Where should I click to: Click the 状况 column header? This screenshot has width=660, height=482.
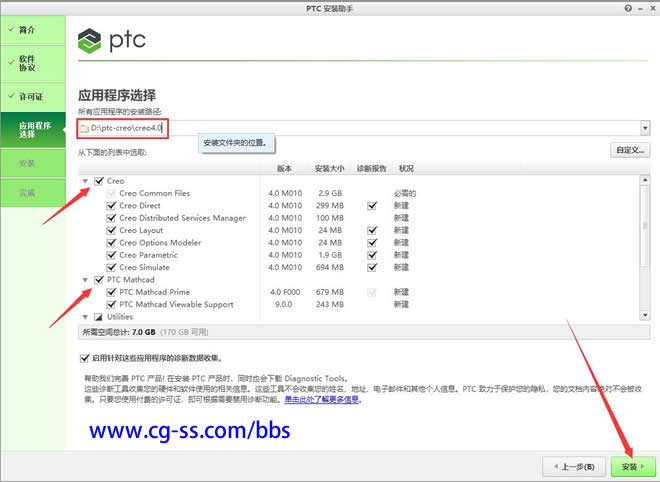pos(406,169)
